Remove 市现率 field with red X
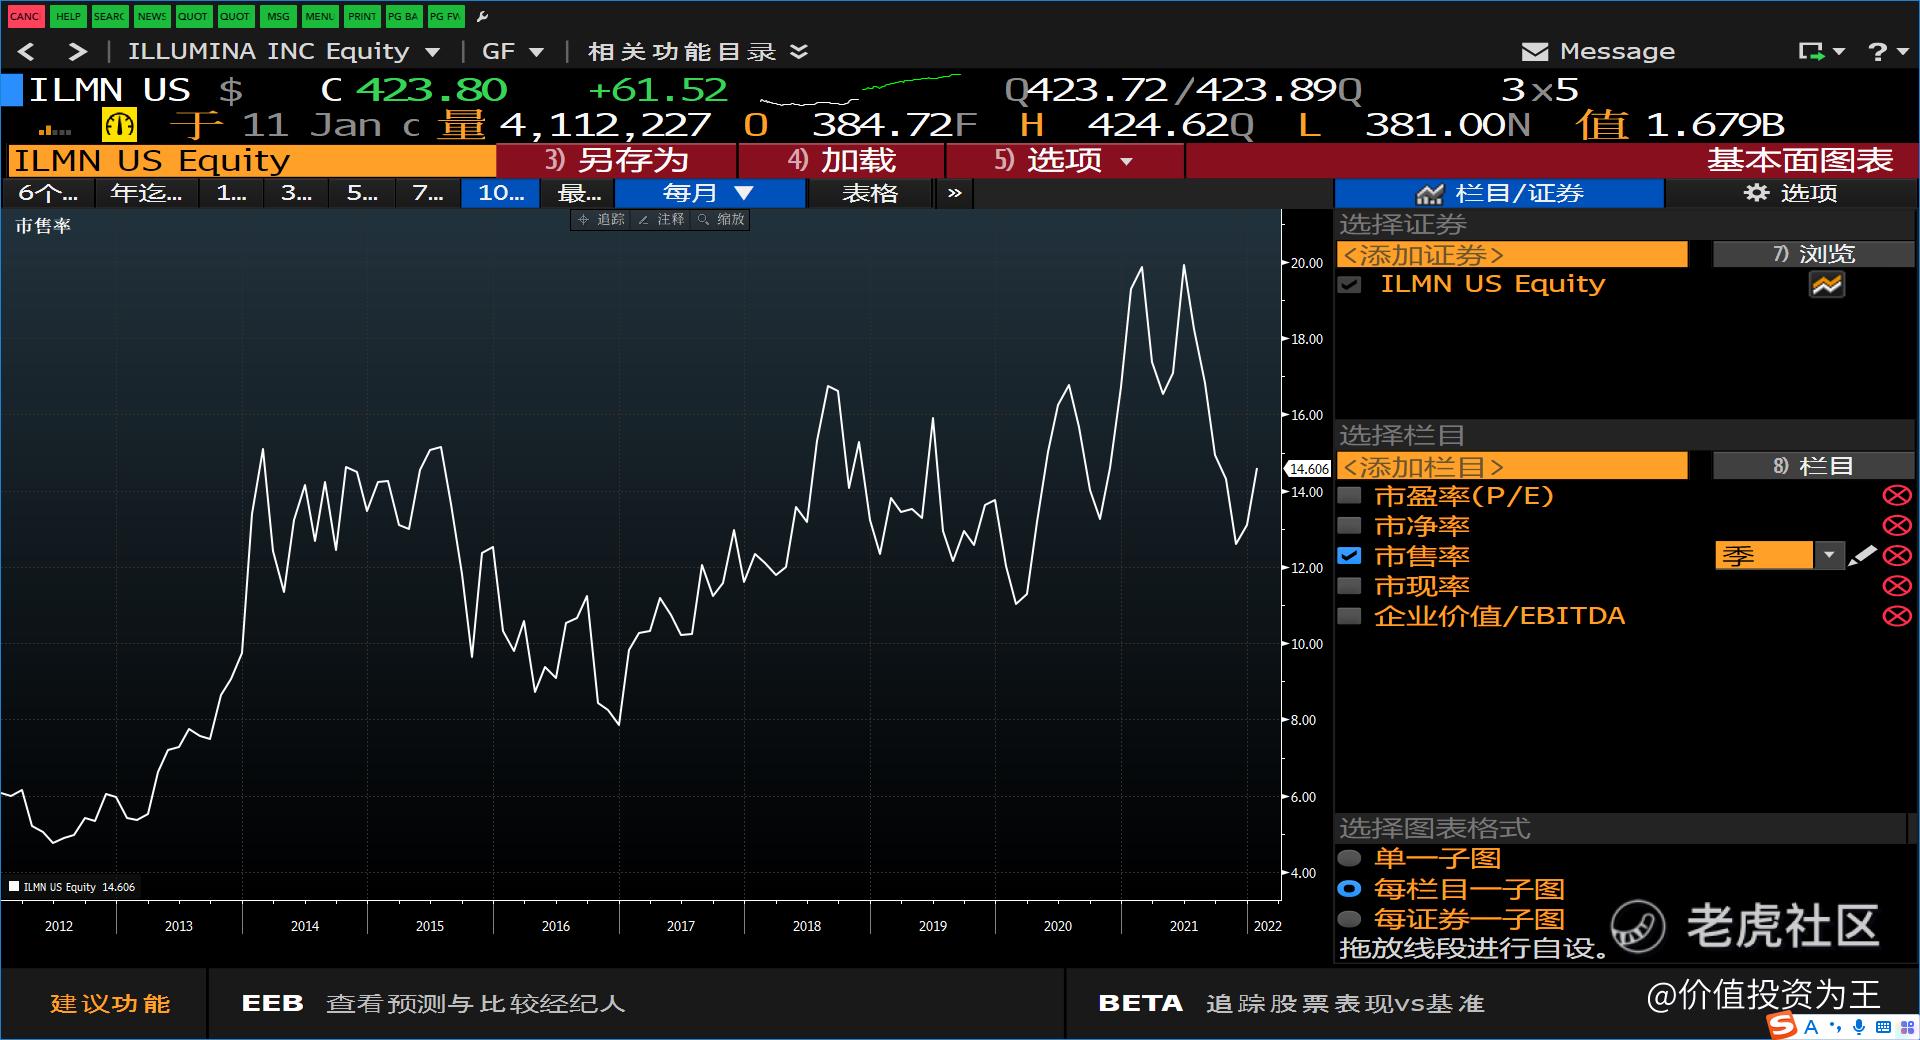Image resolution: width=1920 pixels, height=1040 pixels. point(1897,586)
